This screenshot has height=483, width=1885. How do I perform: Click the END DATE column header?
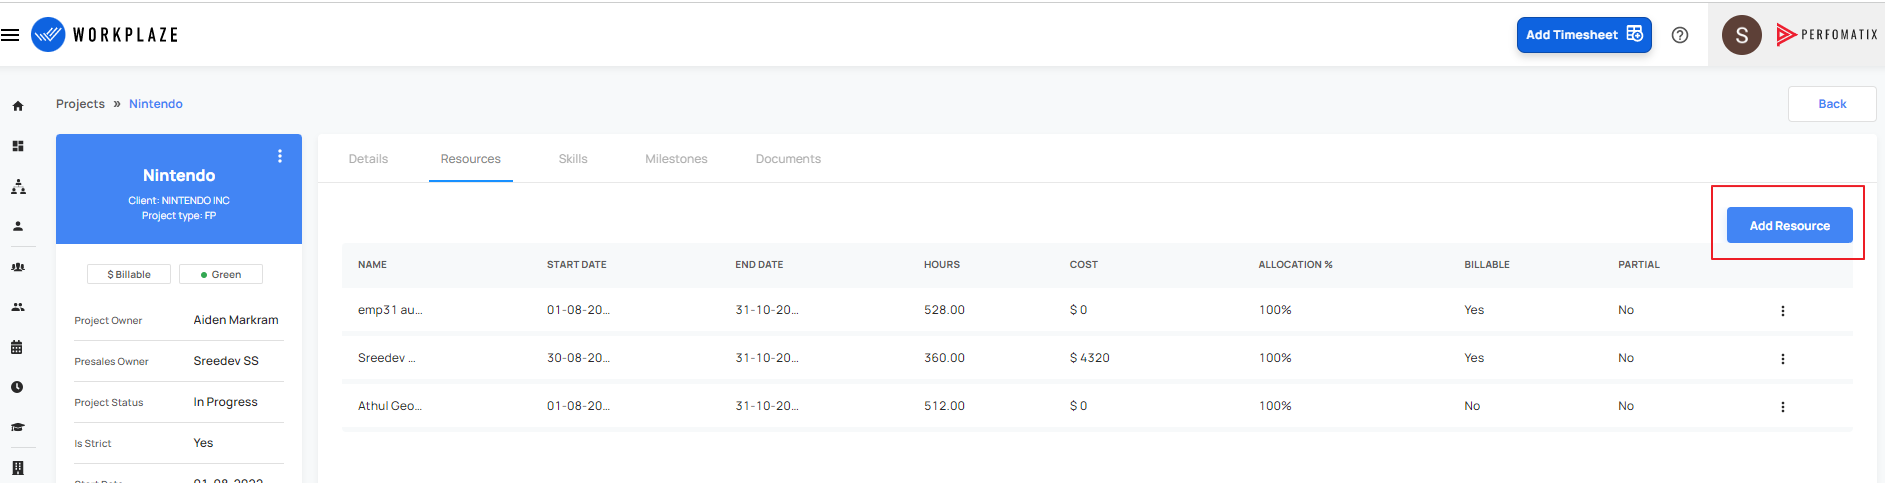(759, 265)
